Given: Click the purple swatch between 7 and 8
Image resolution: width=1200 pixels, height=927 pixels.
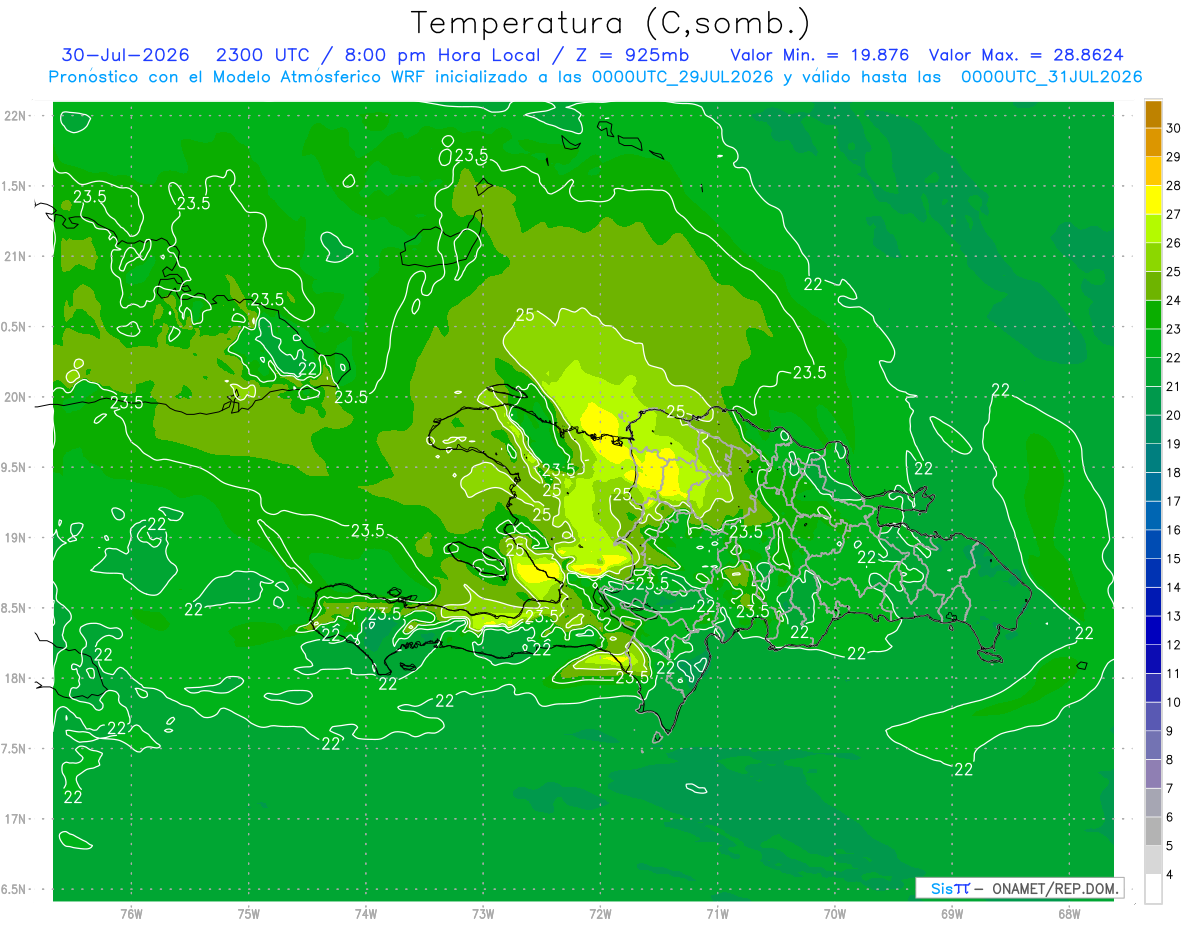Looking at the screenshot, I should tap(1153, 774).
